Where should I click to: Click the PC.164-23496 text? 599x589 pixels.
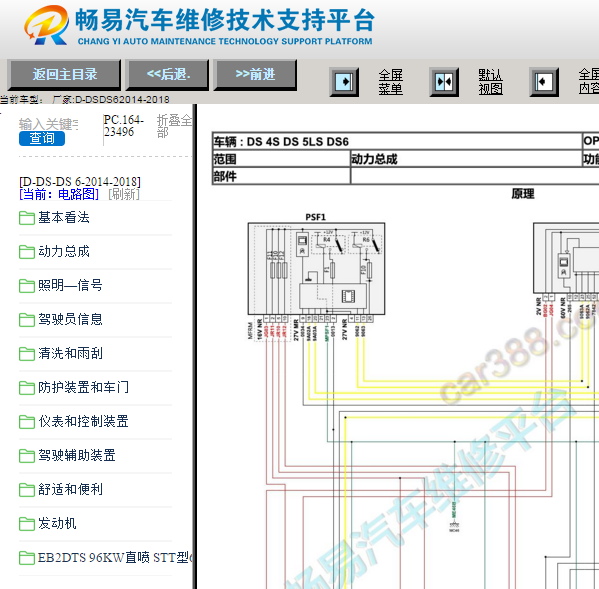(x=123, y=126)
